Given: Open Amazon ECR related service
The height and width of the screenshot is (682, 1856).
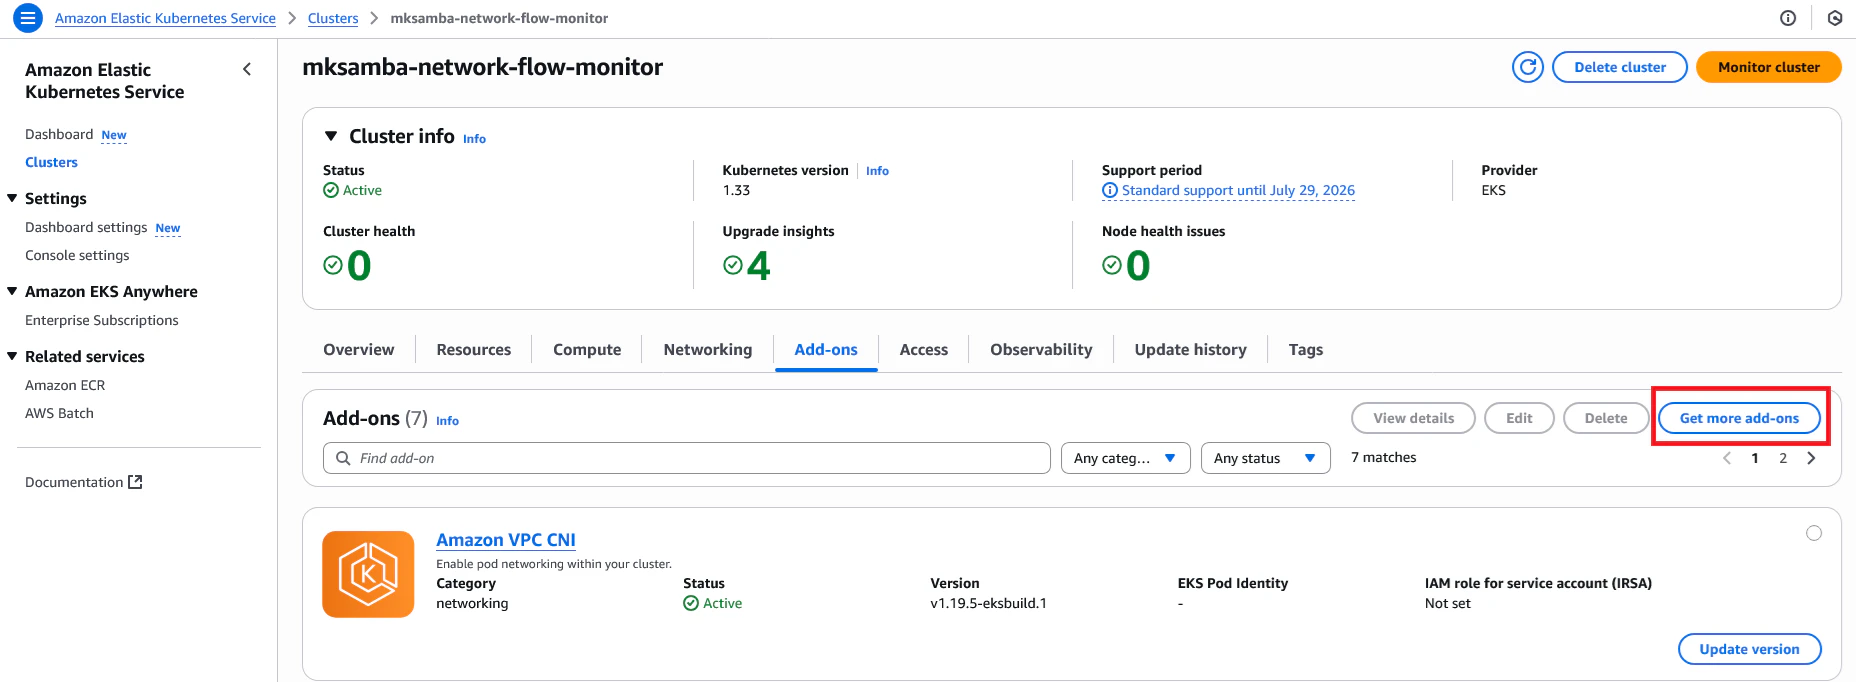Looking at the screenshot, I should point(65,385).
